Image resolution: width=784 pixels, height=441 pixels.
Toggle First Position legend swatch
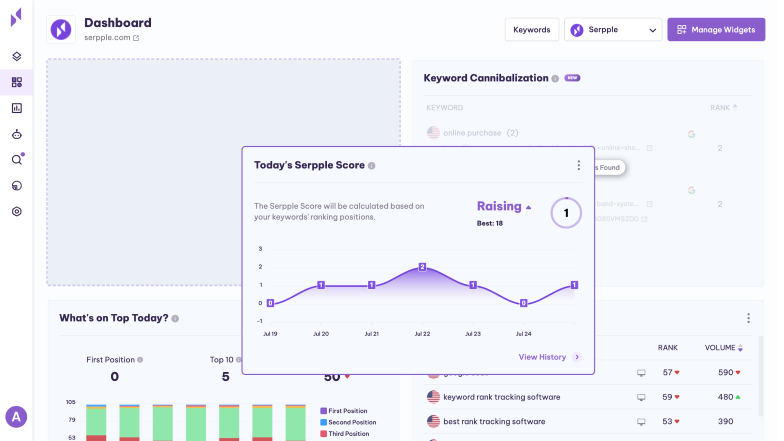pyautogui.click(x=323, y=410)
